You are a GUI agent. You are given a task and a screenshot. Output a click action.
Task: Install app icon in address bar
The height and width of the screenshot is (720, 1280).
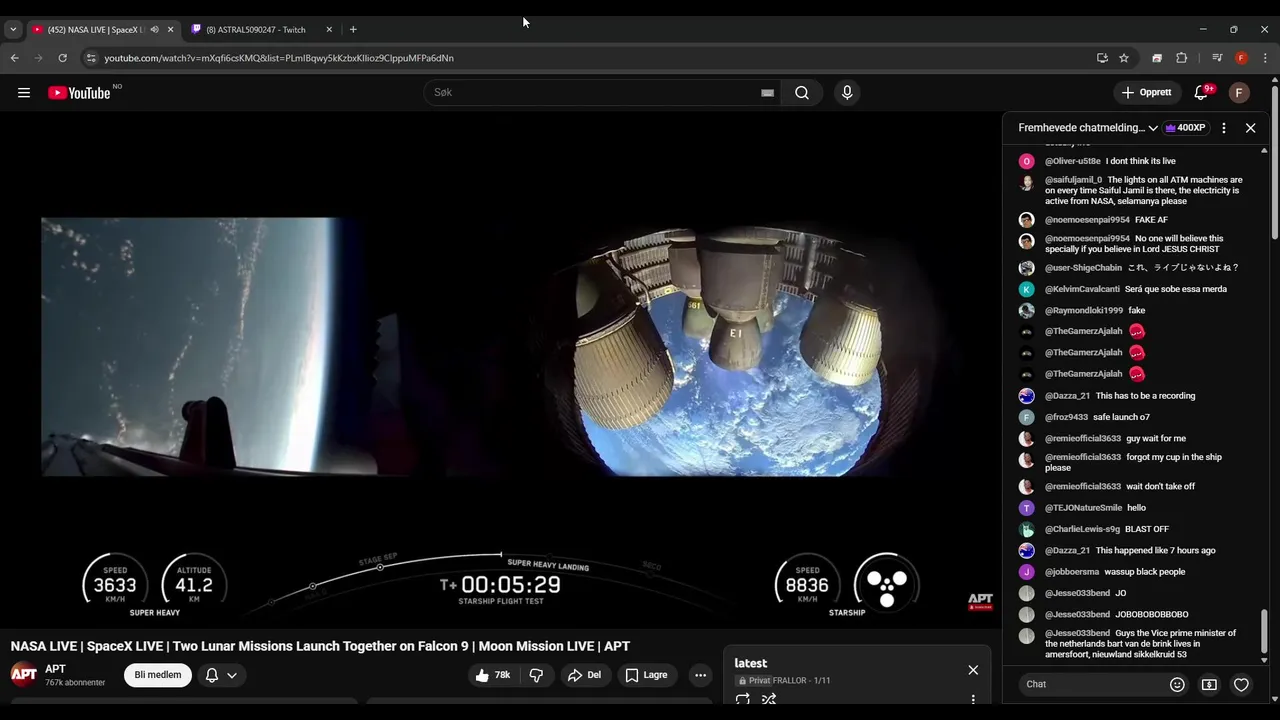pyautogui.click(x=1102, y=58)
